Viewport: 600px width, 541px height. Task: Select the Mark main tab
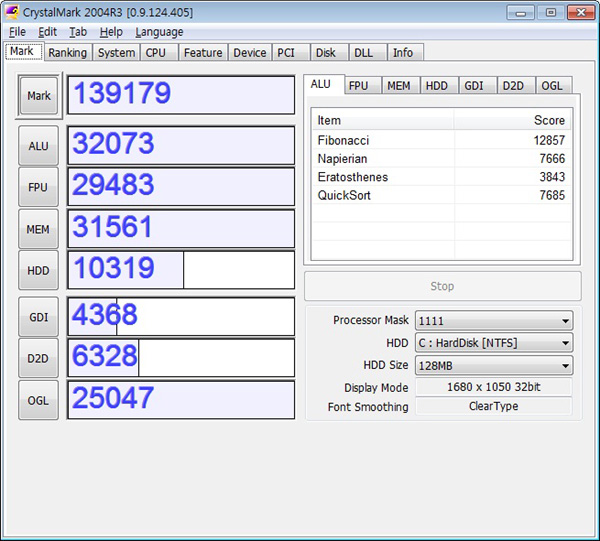click(x=22, y=51)
